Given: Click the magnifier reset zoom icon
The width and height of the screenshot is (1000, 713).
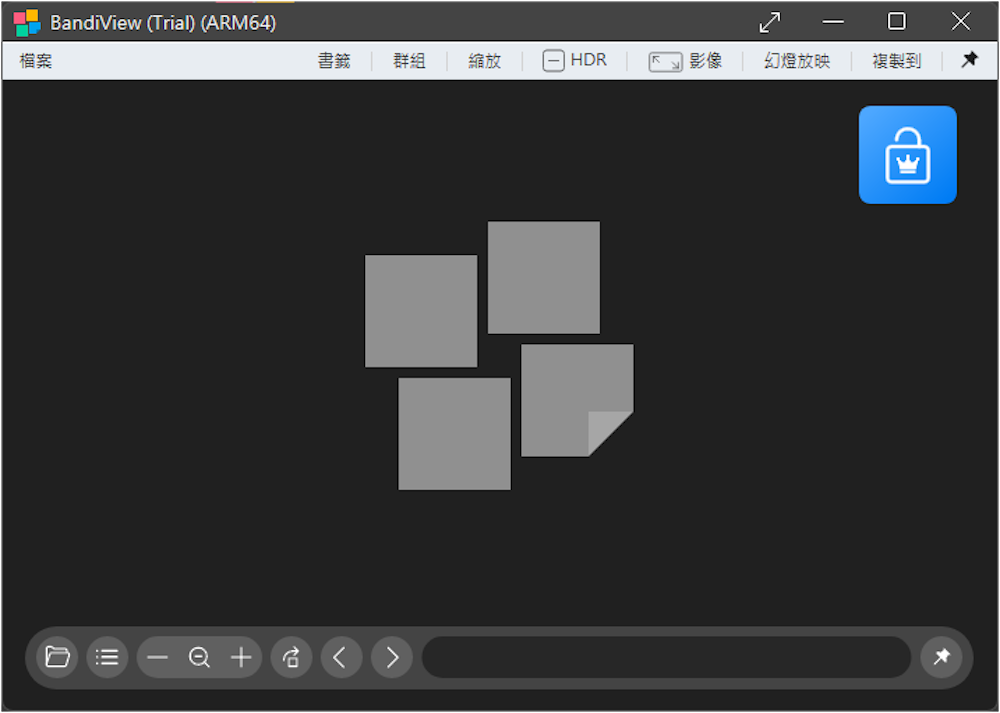Looking at the screenshot, I should [199, 657].
